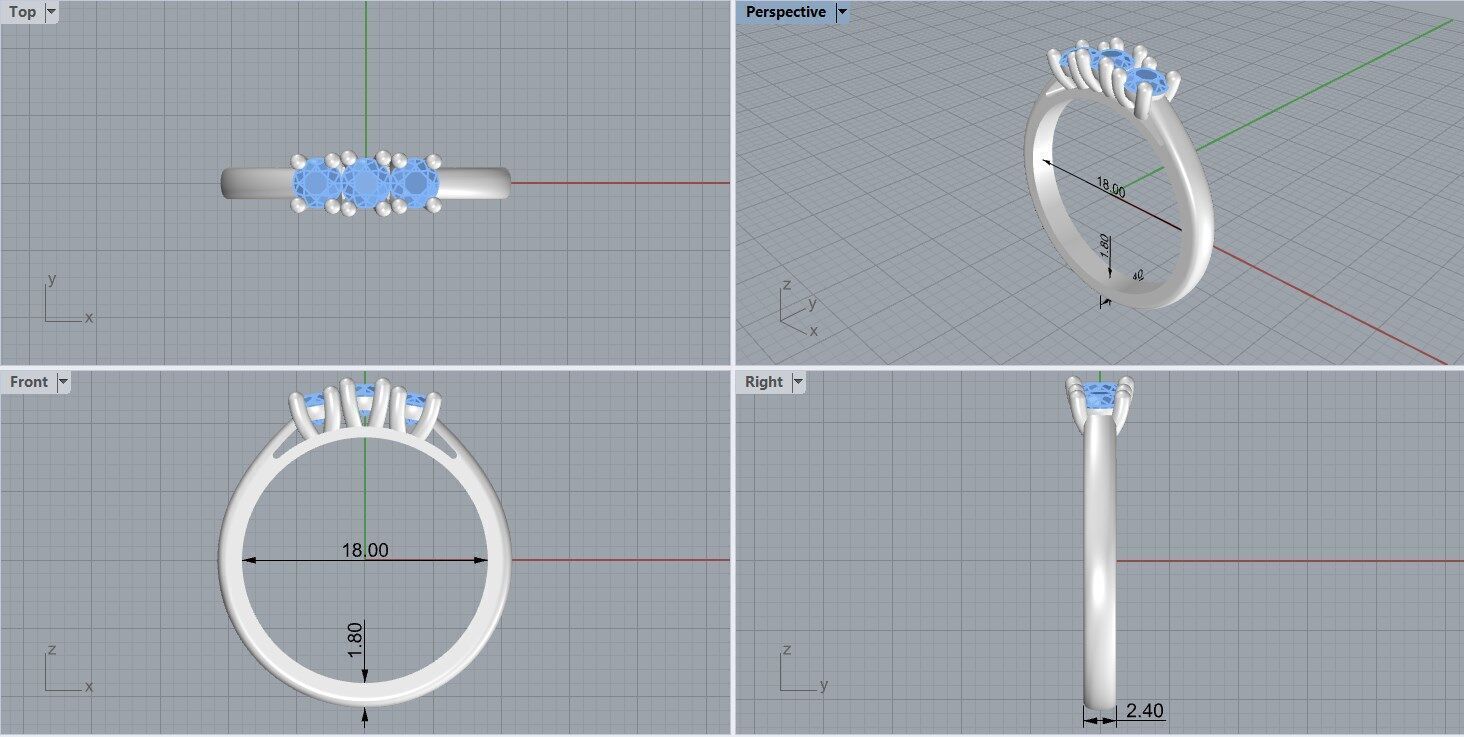Select the 1.80 dimension in Perspective view
Screen dimensions: 1464x737
[1104, 247]
